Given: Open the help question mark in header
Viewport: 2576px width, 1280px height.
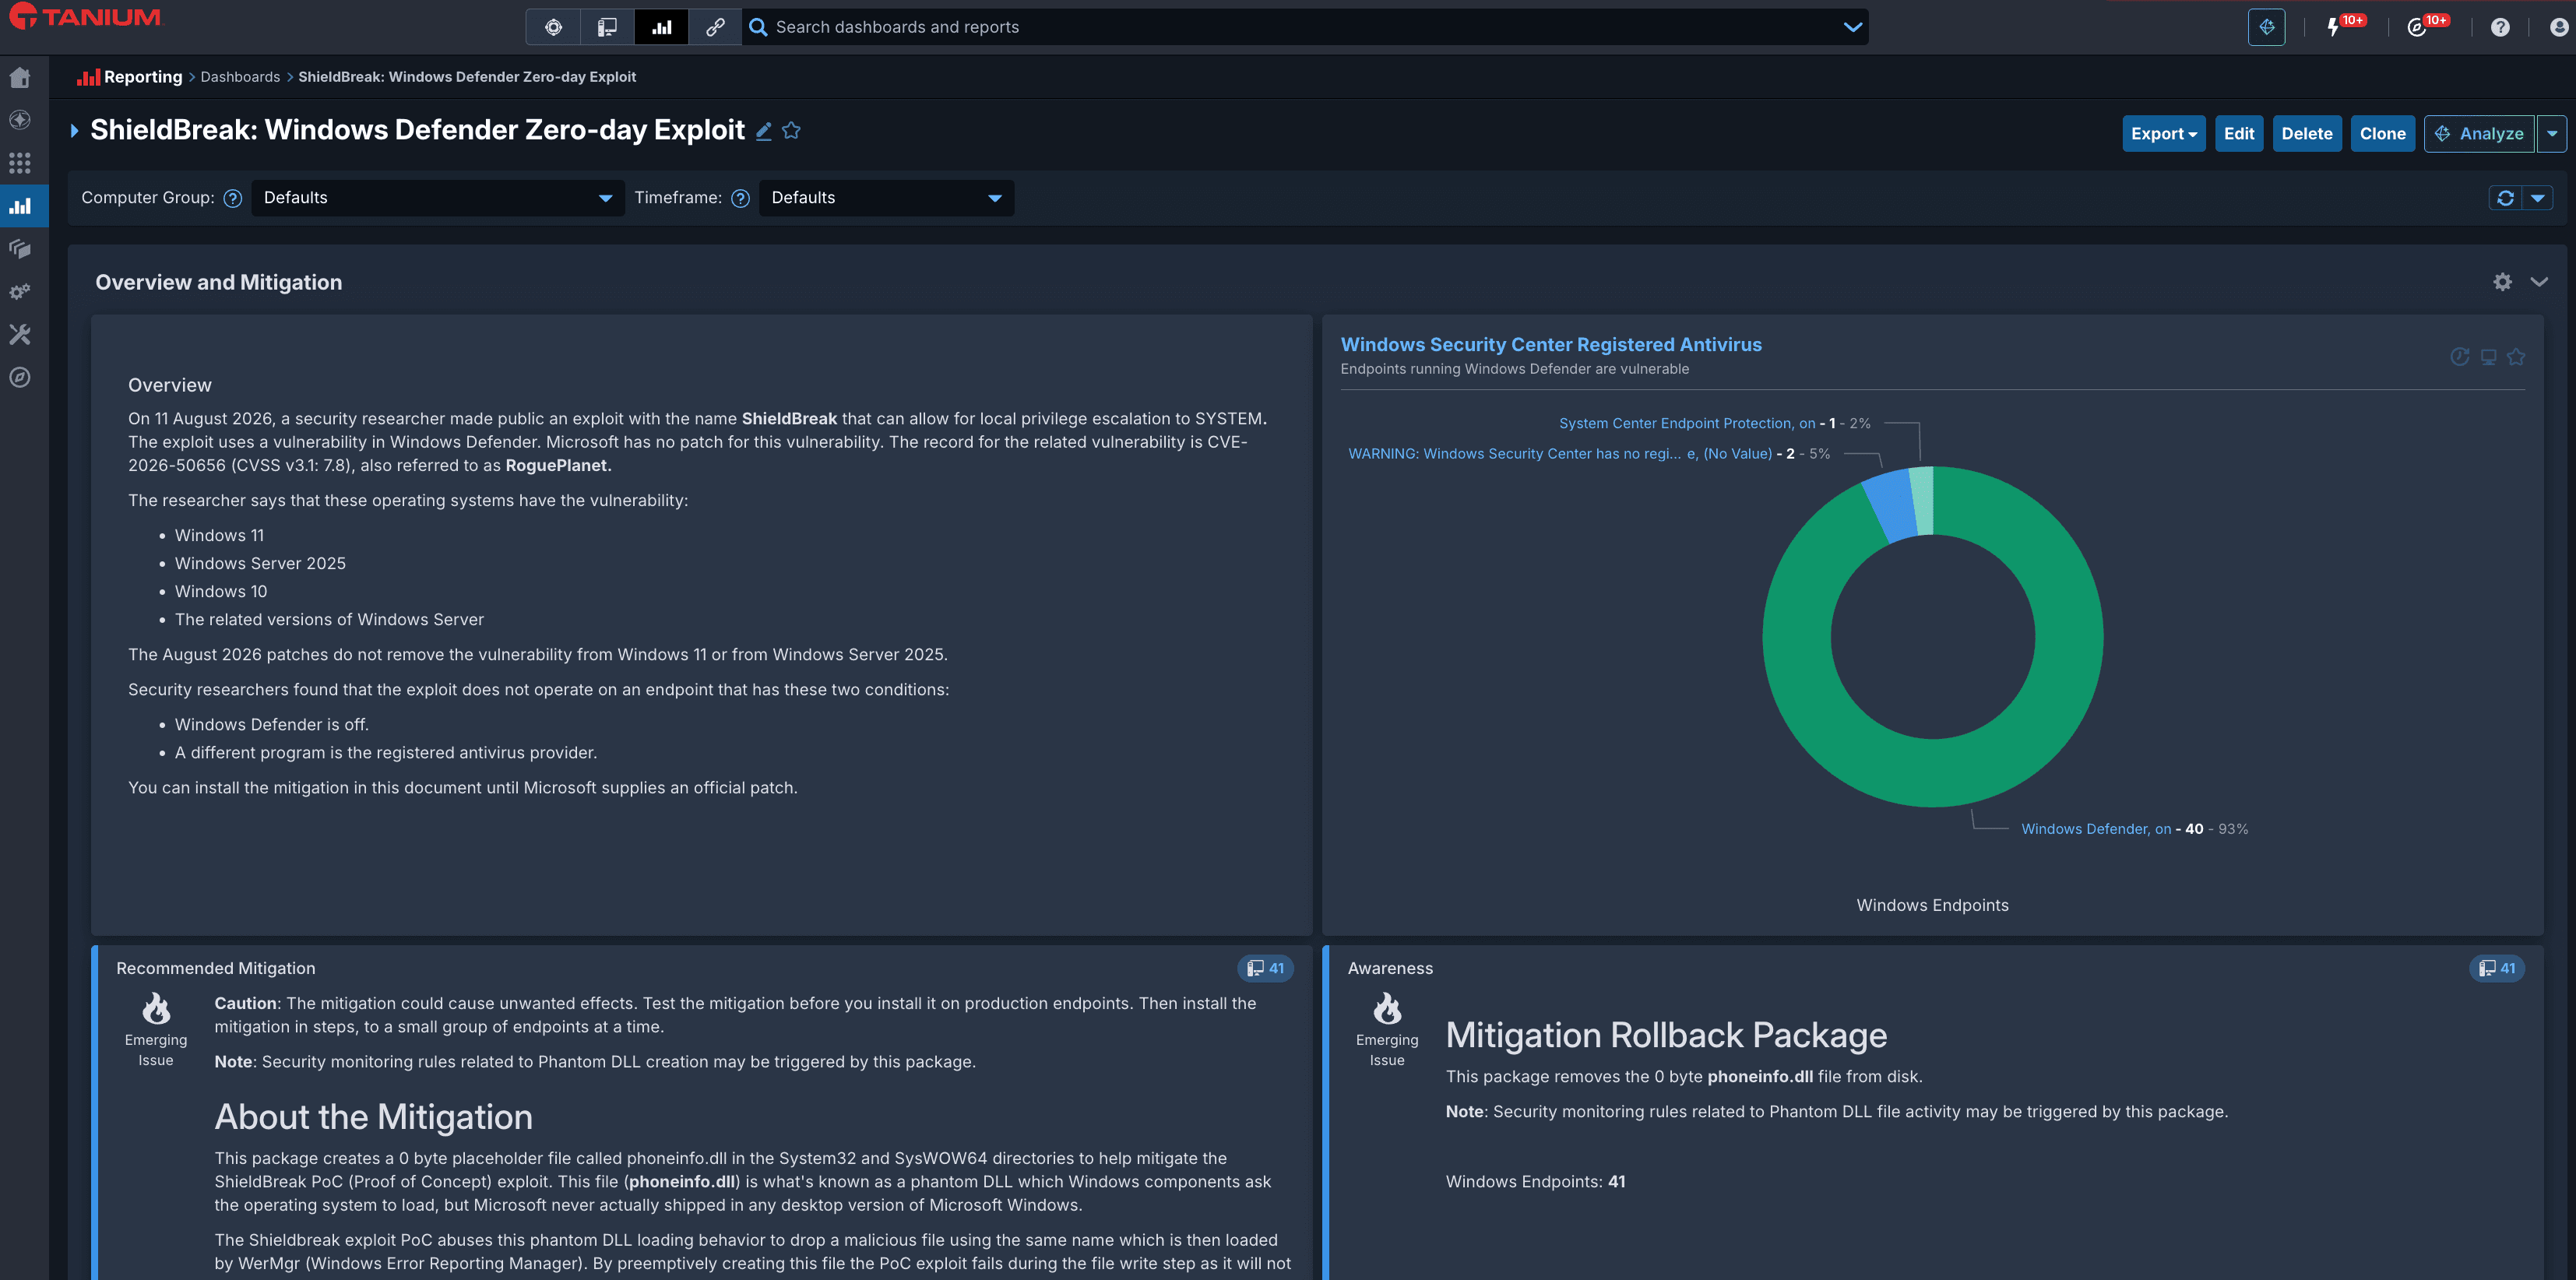Looking at the screenshot, I should [2500, 27].
